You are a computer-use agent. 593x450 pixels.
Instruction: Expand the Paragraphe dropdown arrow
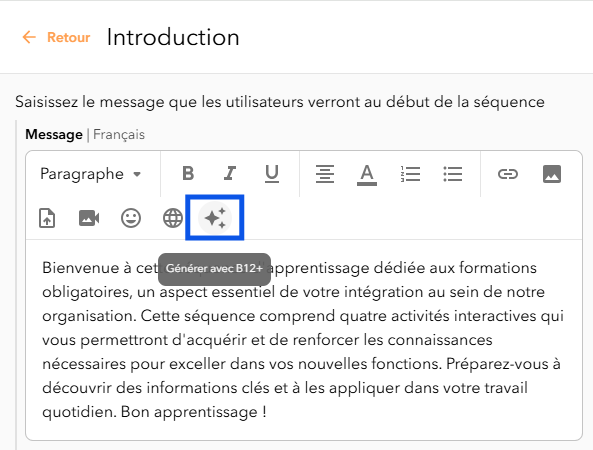click(x=137, y=174)
